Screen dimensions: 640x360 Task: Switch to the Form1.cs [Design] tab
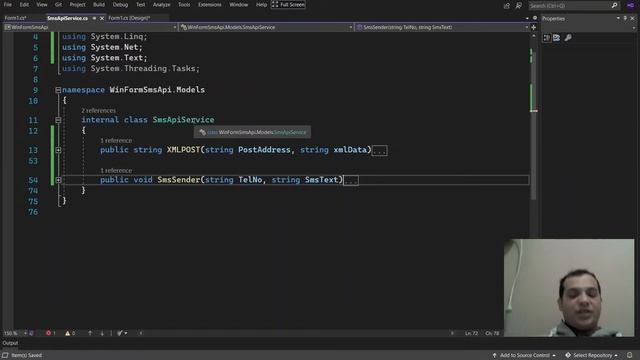click(129, 18)
